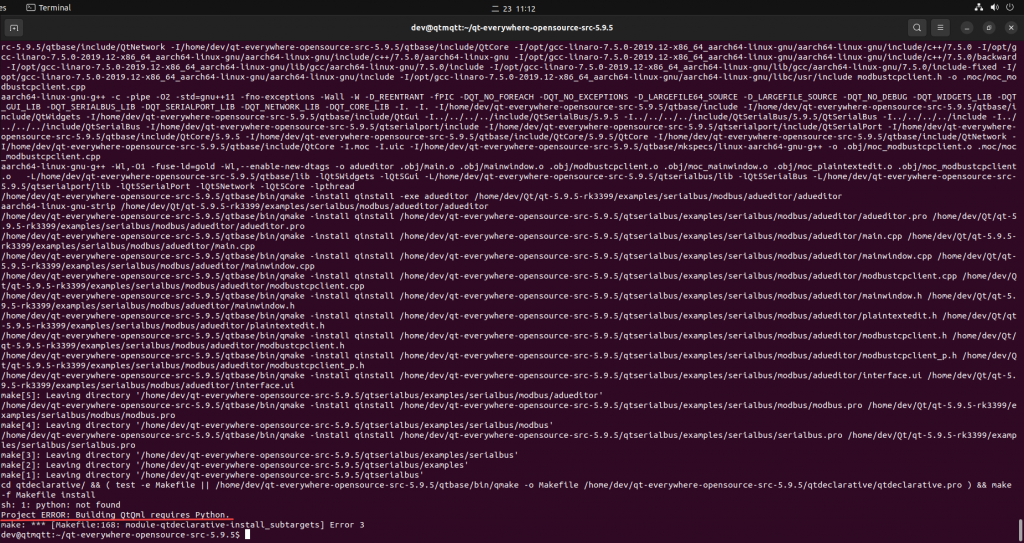Open the terminal hamburger menu

tap(940, 28)
